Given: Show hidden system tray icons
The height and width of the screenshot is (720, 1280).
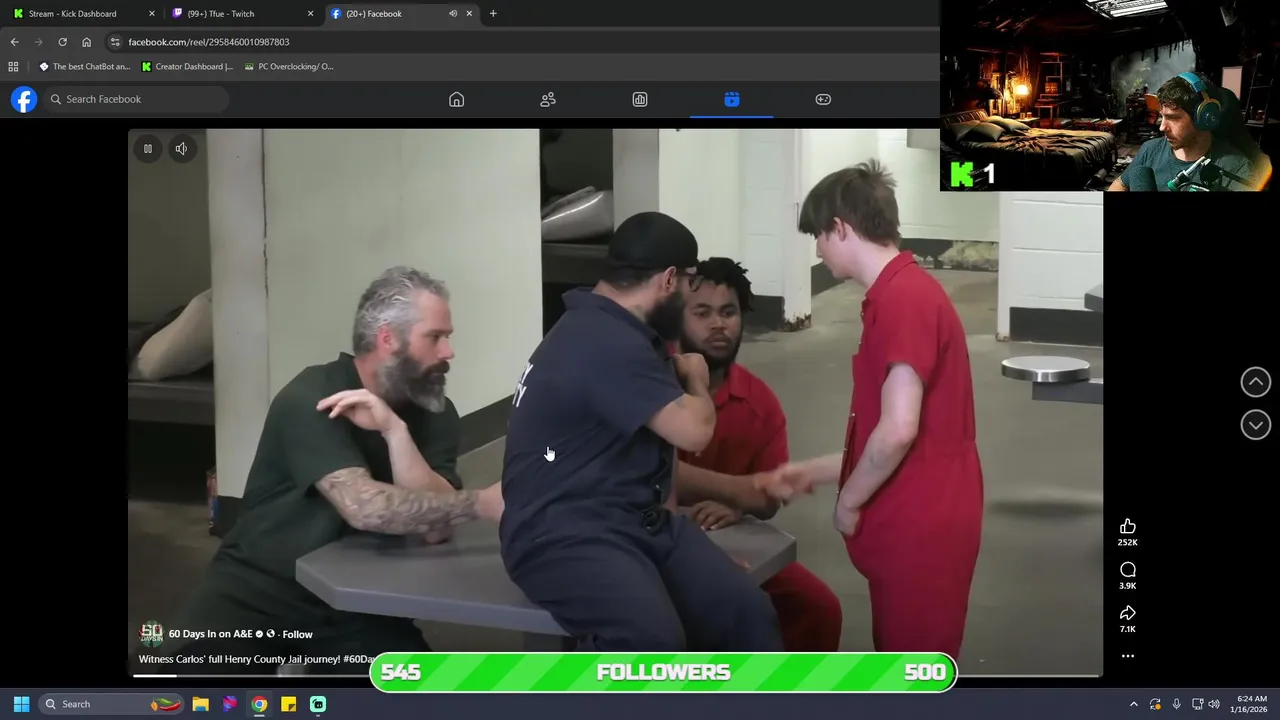Looking at the screenshot, I should pyautogui.click(x=1133, y=704).
